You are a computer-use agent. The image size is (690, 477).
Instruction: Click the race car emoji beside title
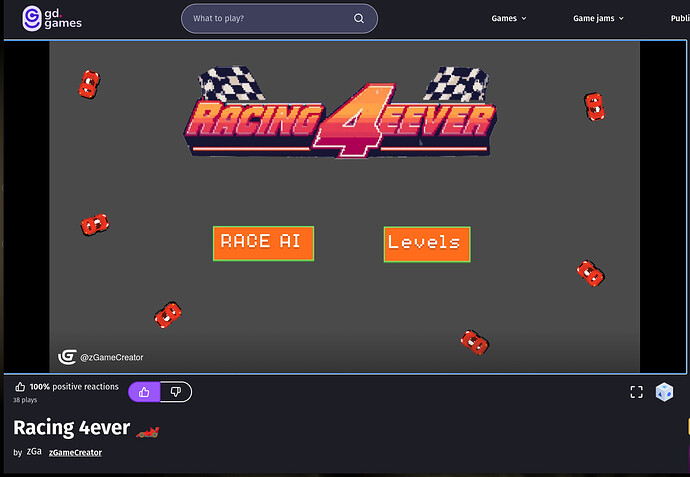148,432
